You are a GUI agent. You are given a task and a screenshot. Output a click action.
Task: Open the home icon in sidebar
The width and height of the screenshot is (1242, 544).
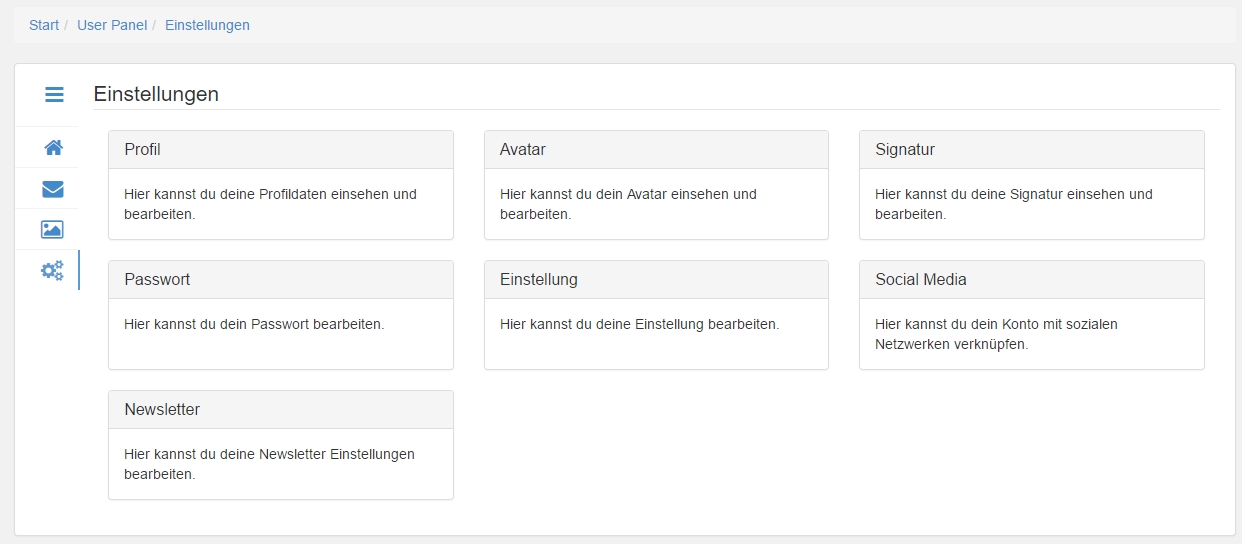[53, 148]
